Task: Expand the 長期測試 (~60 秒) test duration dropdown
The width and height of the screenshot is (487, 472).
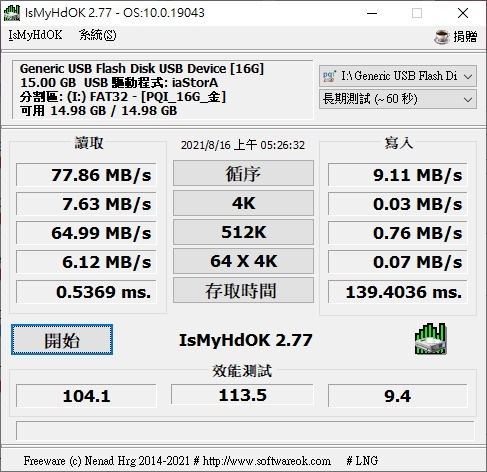Action: tap(398, 99)
